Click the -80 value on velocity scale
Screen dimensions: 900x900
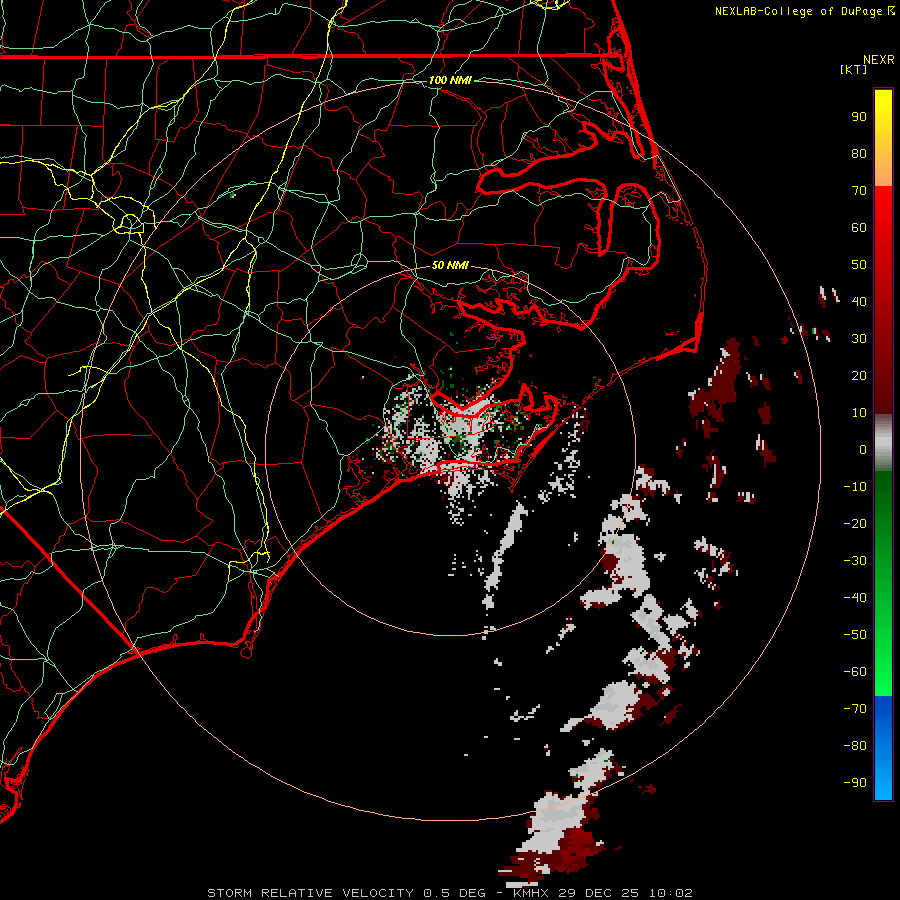click(x=855, y=746)
